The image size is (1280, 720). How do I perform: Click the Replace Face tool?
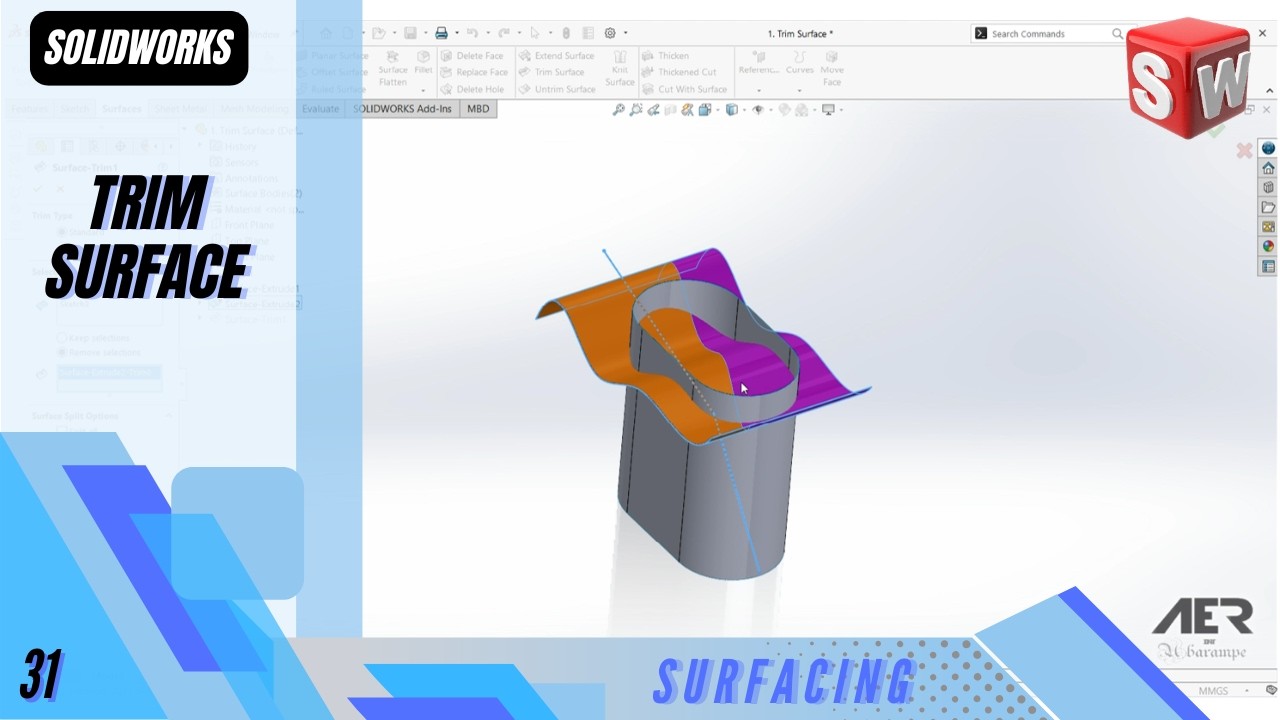(x=474, y=72)
